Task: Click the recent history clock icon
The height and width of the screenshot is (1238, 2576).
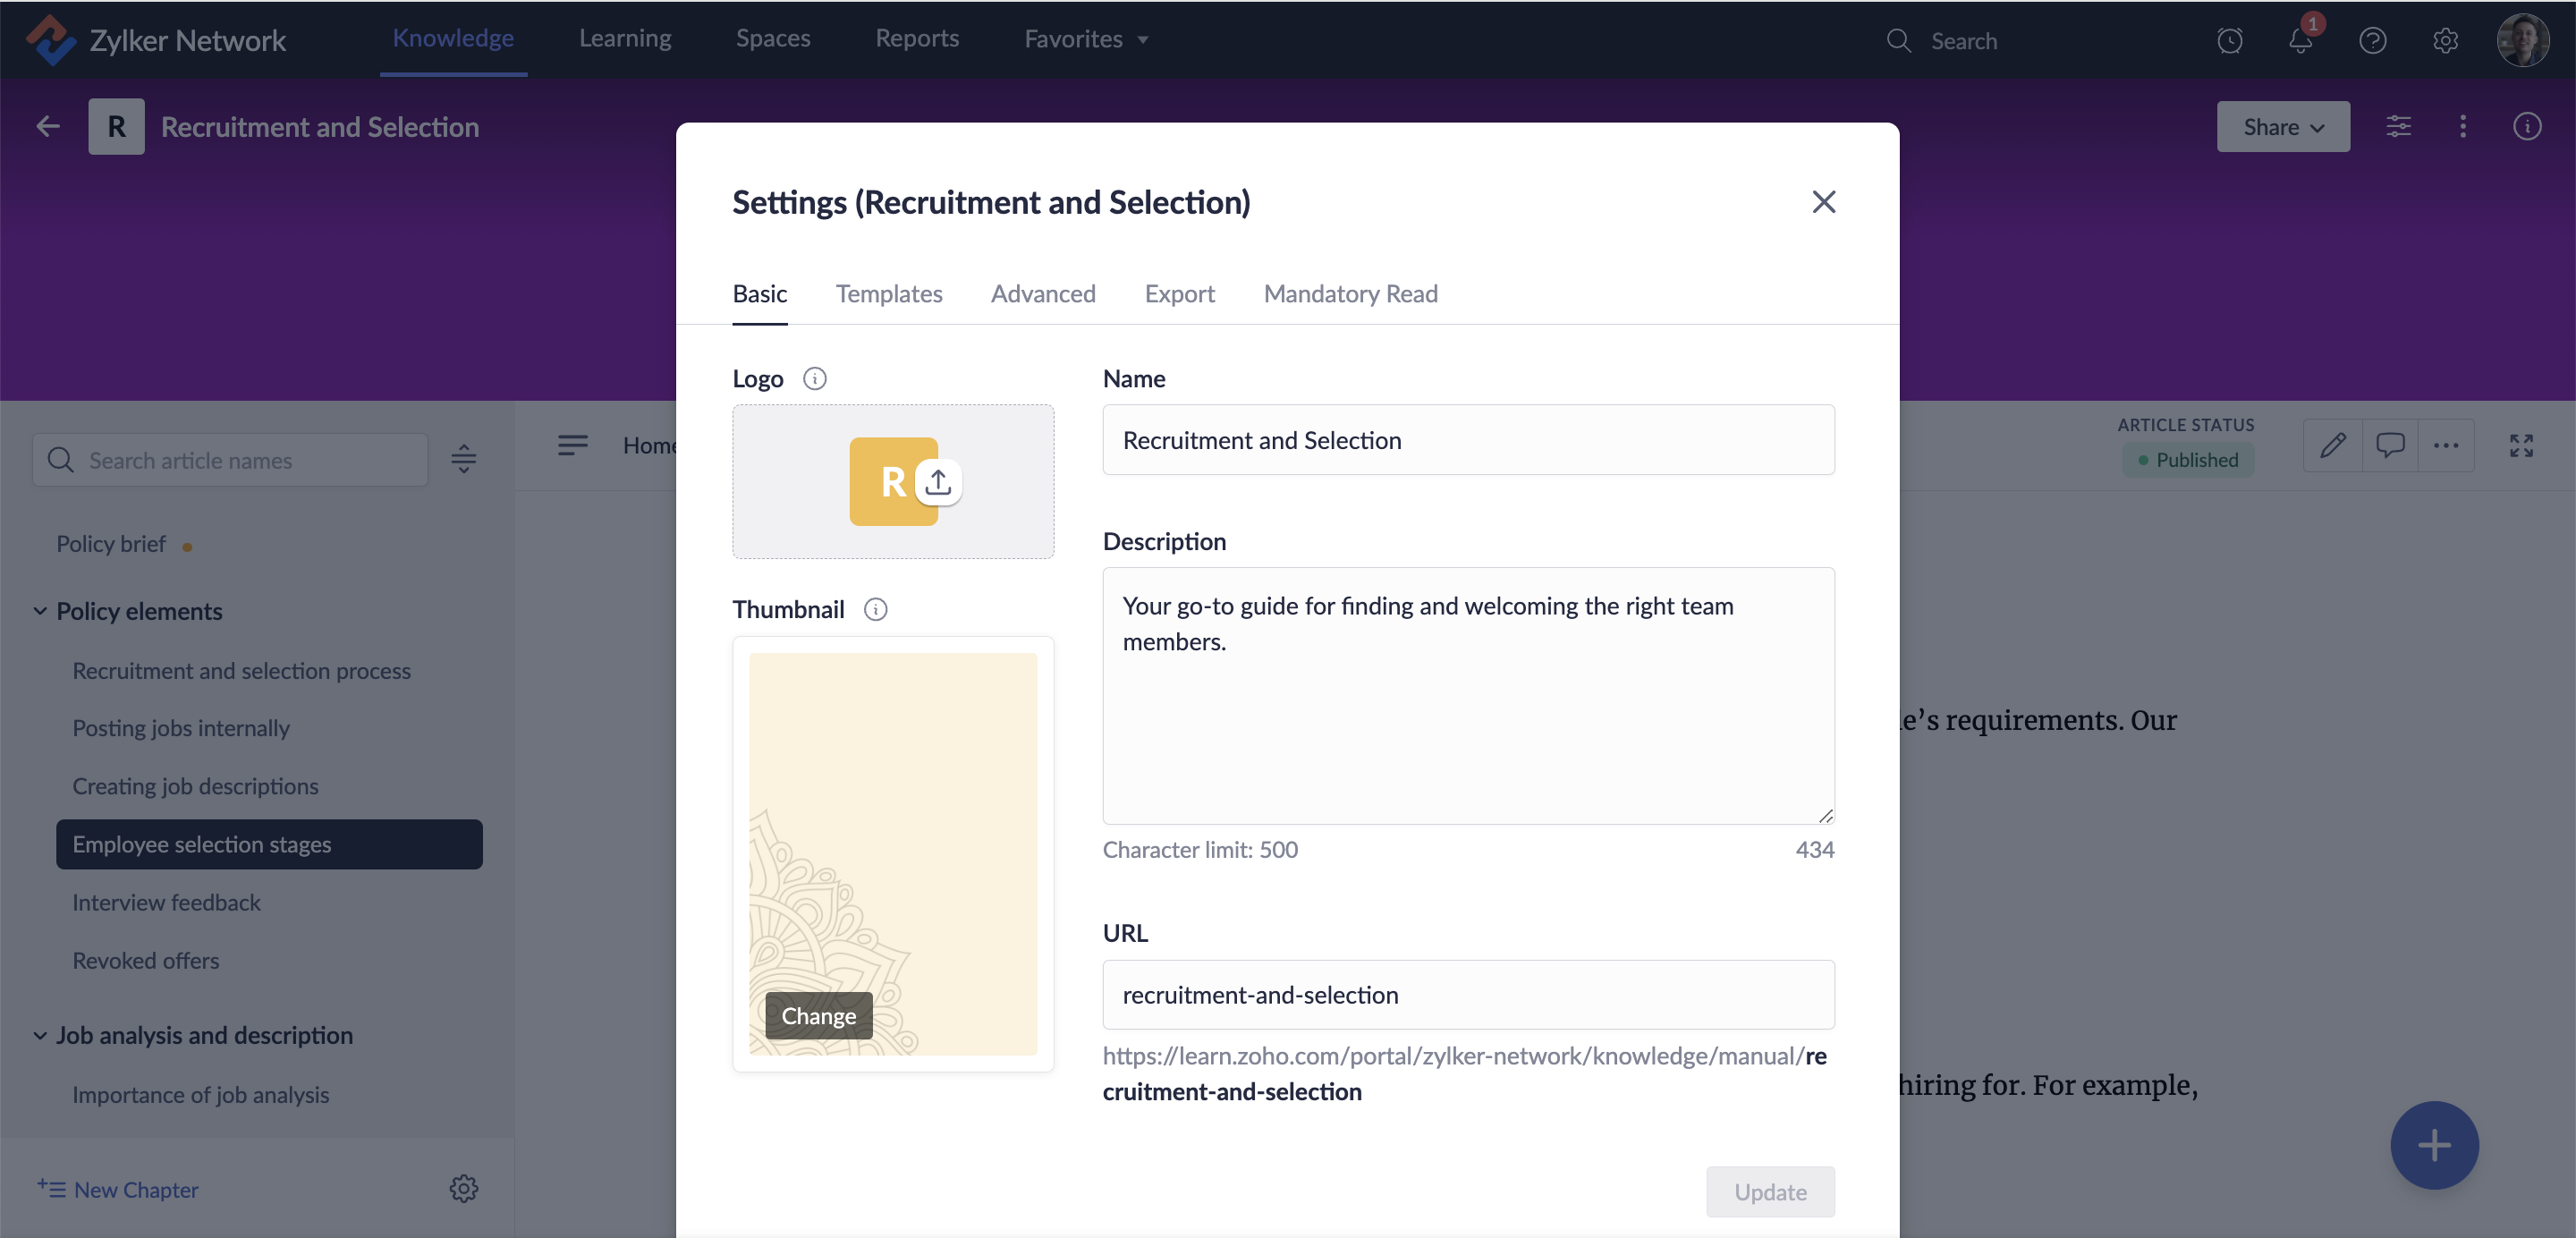Action: tap(2229, 40)
